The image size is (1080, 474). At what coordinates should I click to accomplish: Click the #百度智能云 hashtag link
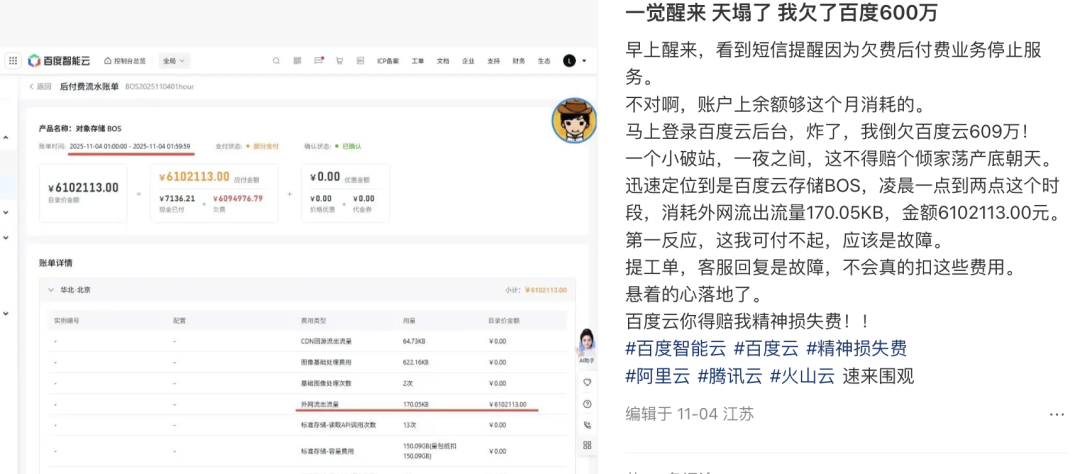(x=675, y=348)
